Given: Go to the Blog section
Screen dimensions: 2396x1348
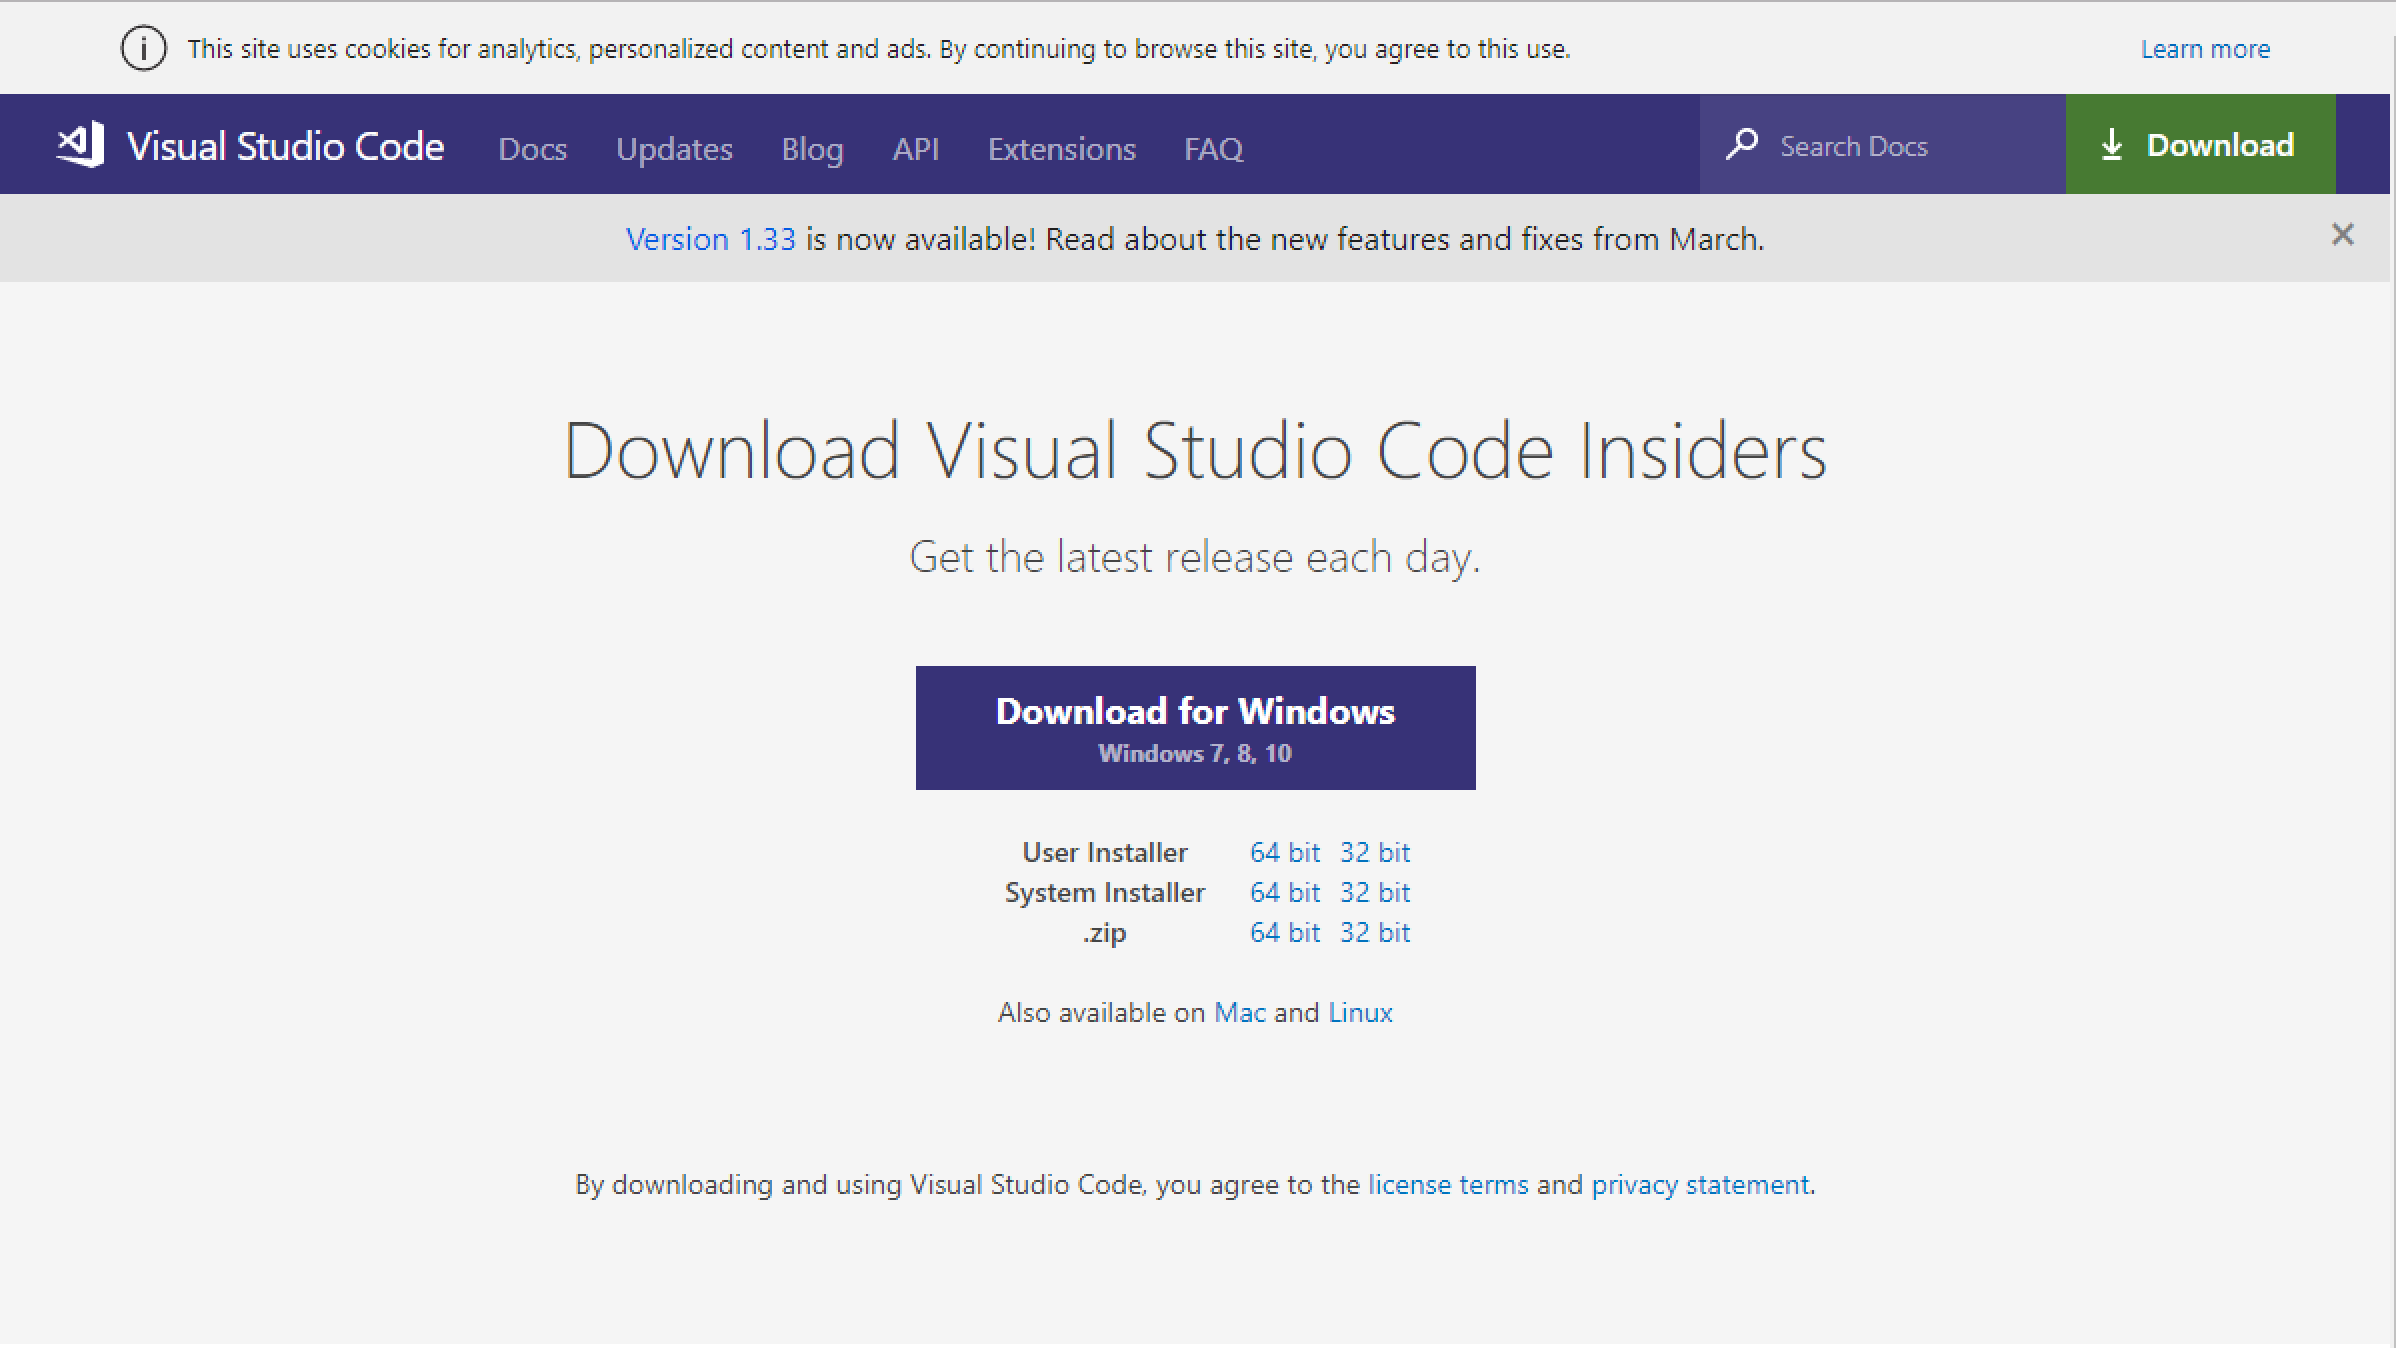Looking at the screenshot, I should coord(812,149).
